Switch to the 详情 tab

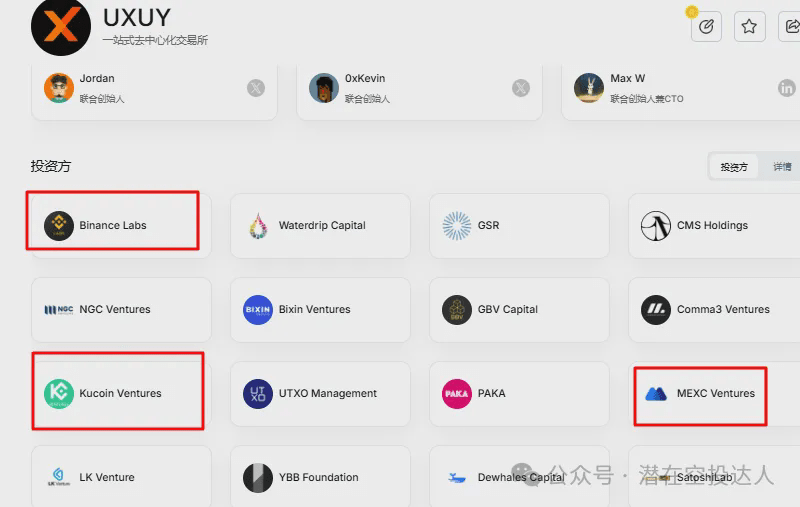782,167
